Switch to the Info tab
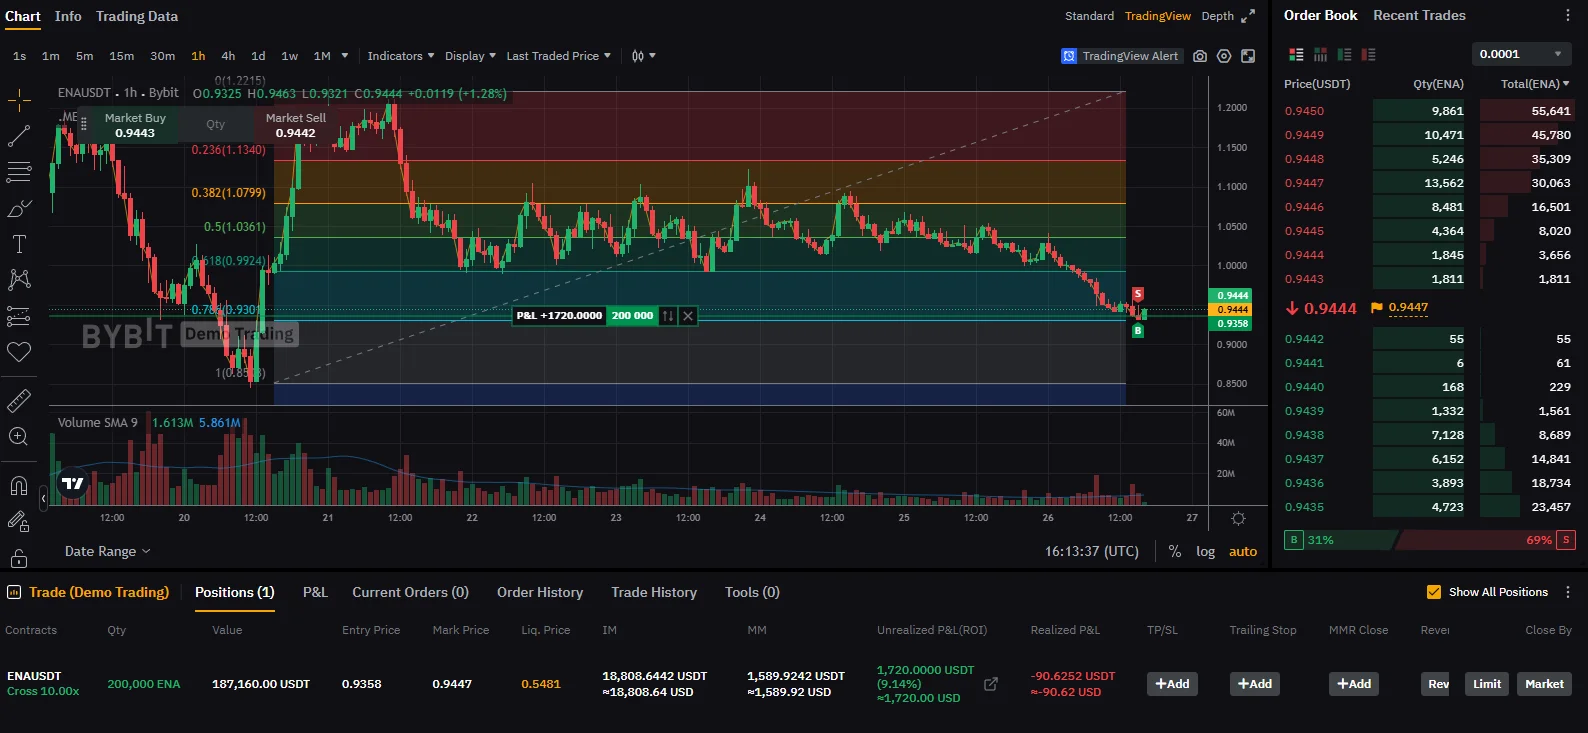1588x733 pixels. pyautogui.click(x=68, y=16)
